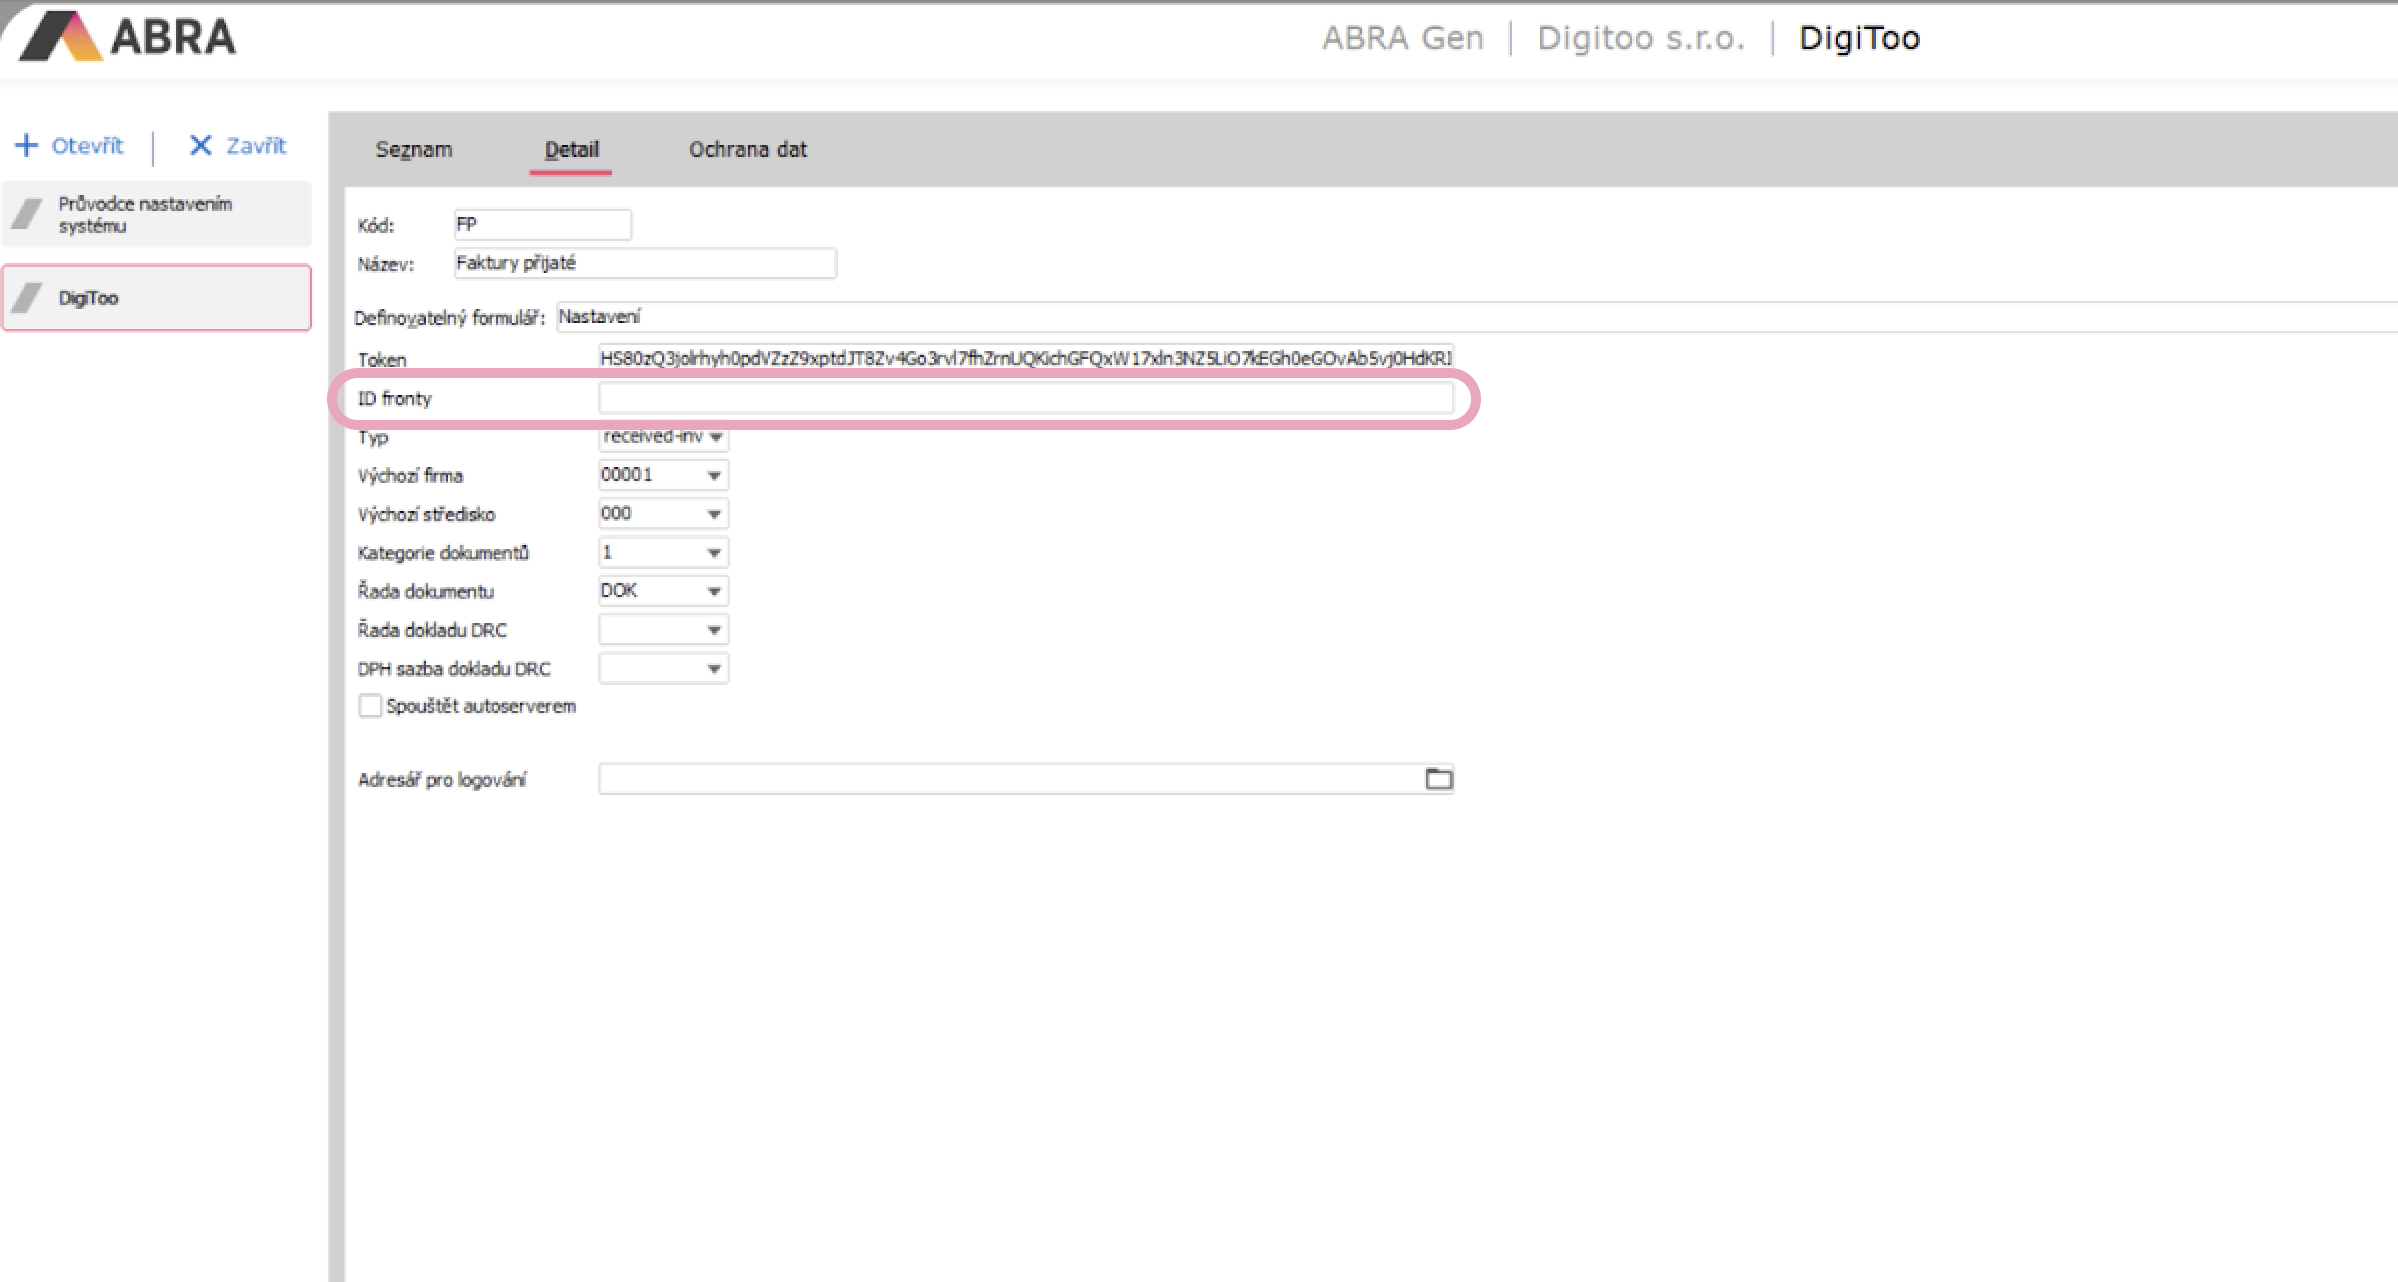The height and width of the screenshot is (1282, 2398).
Task: Click the folder icon in Adresář pro logování
Action: [1438, 779]
